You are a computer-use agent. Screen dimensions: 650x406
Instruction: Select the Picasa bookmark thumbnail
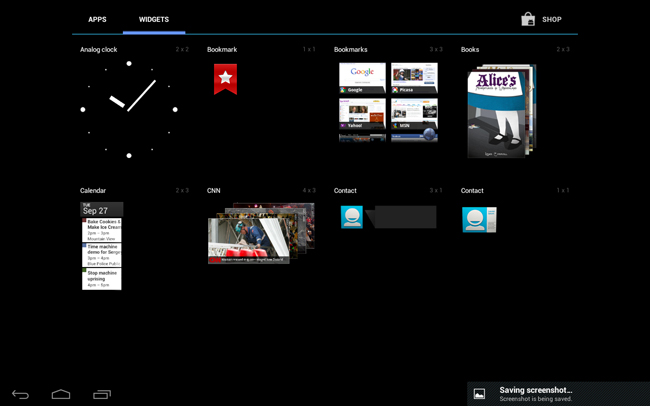[x=414, y=78]
